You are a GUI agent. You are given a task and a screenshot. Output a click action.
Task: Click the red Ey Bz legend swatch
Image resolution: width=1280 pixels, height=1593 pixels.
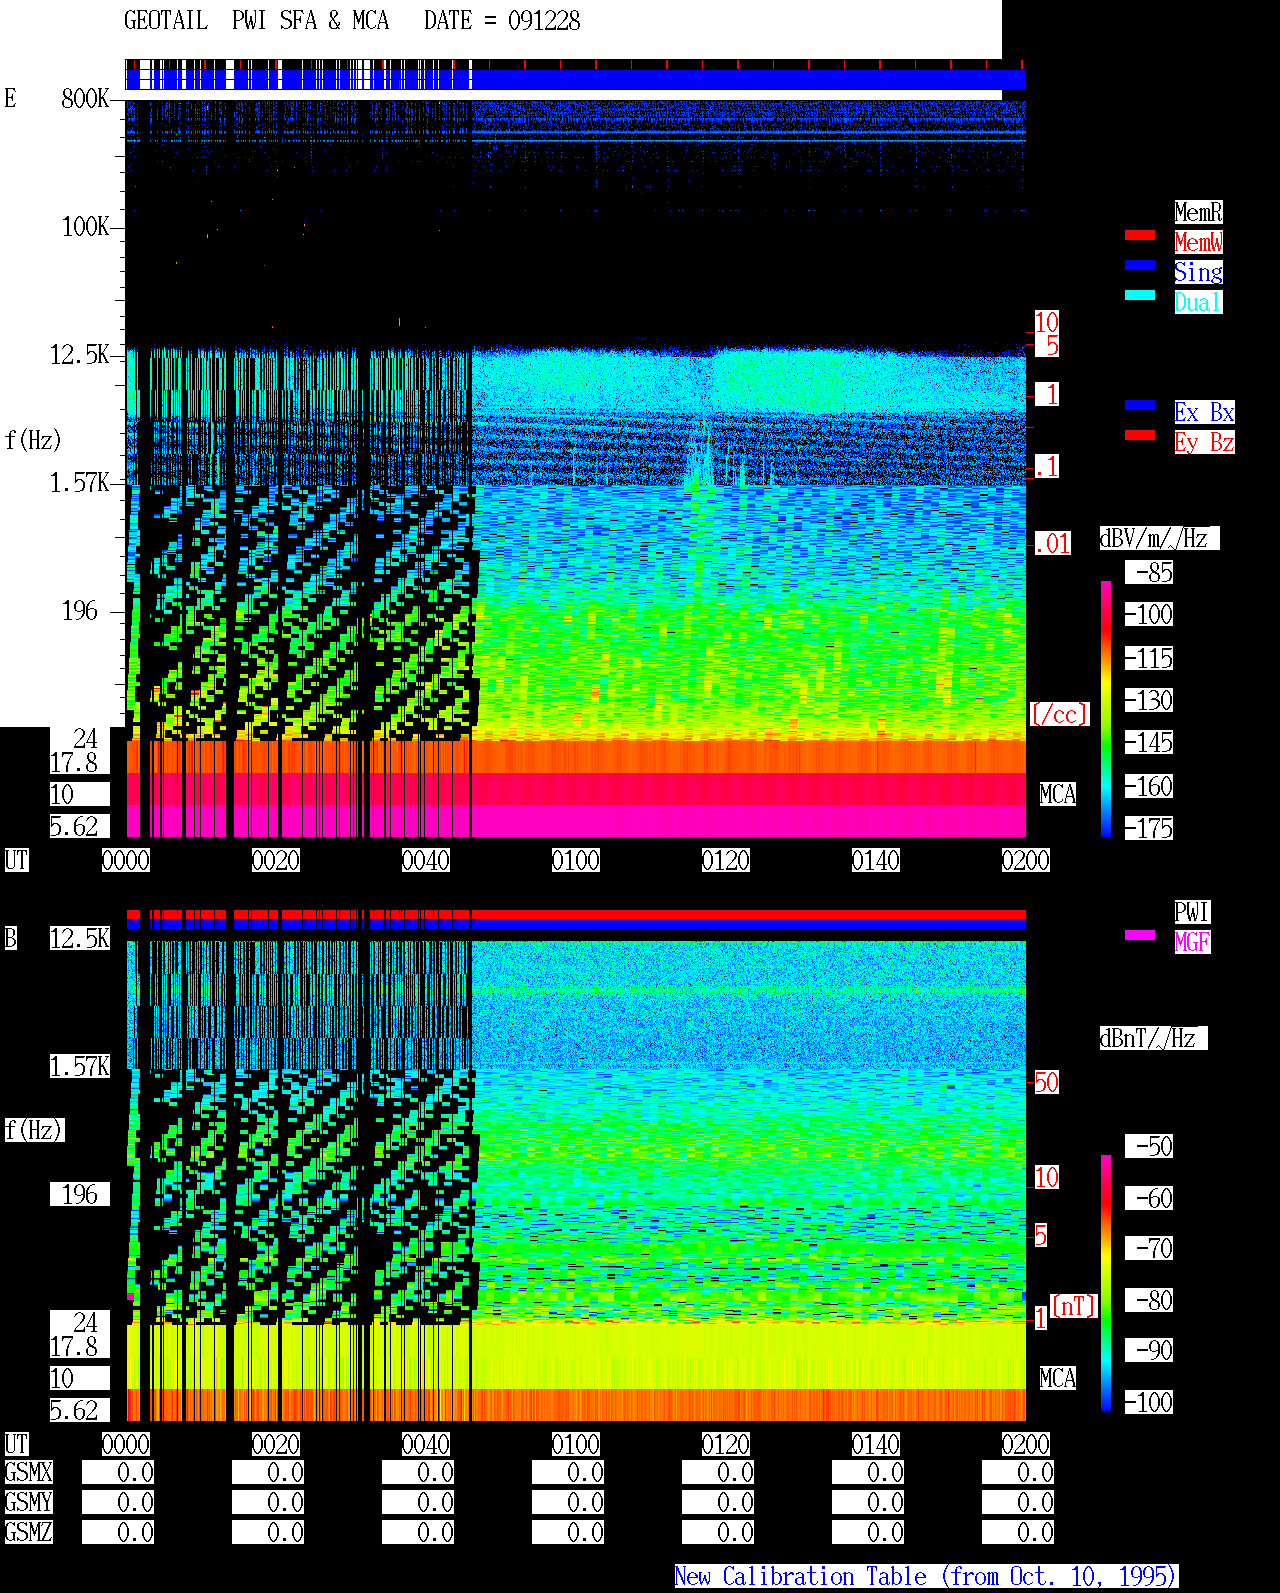tap(1140, 435)
